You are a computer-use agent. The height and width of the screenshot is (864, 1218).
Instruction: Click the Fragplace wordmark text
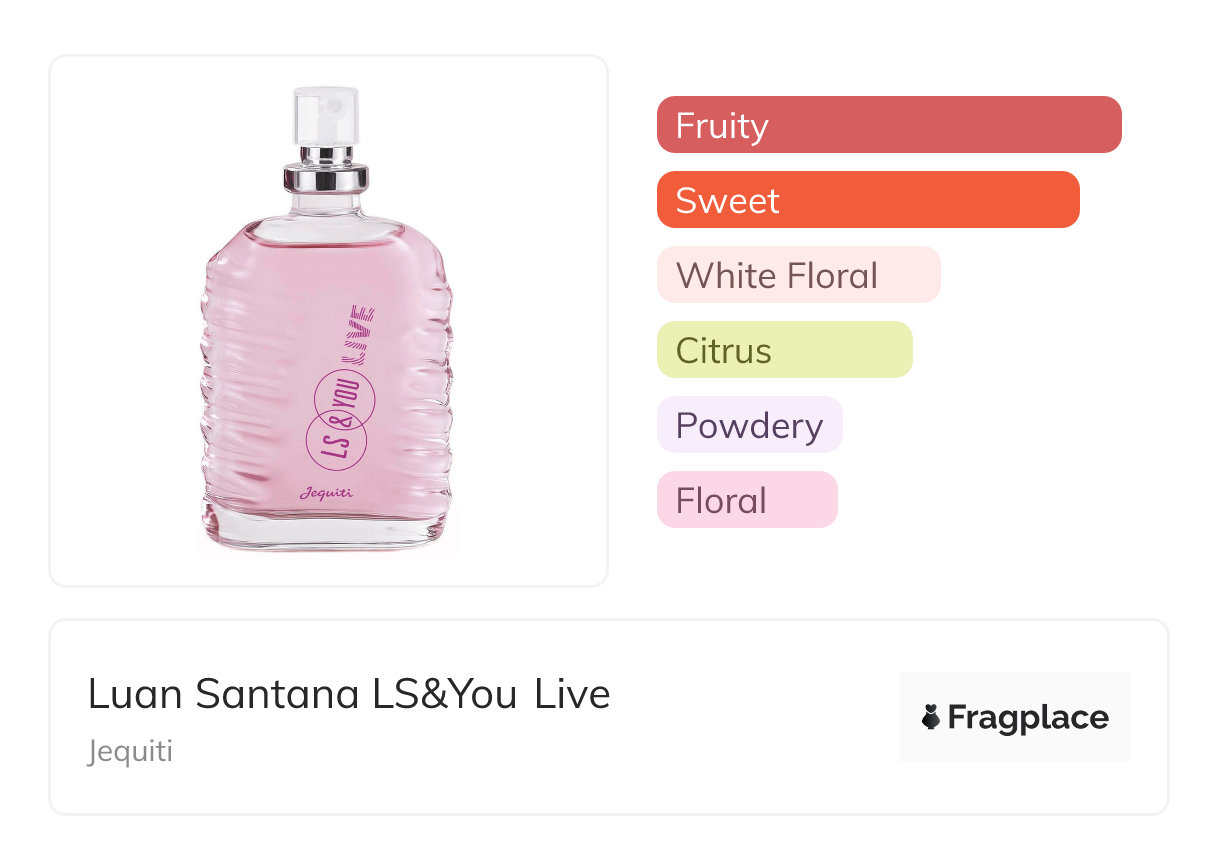[x=1028, y=717]
